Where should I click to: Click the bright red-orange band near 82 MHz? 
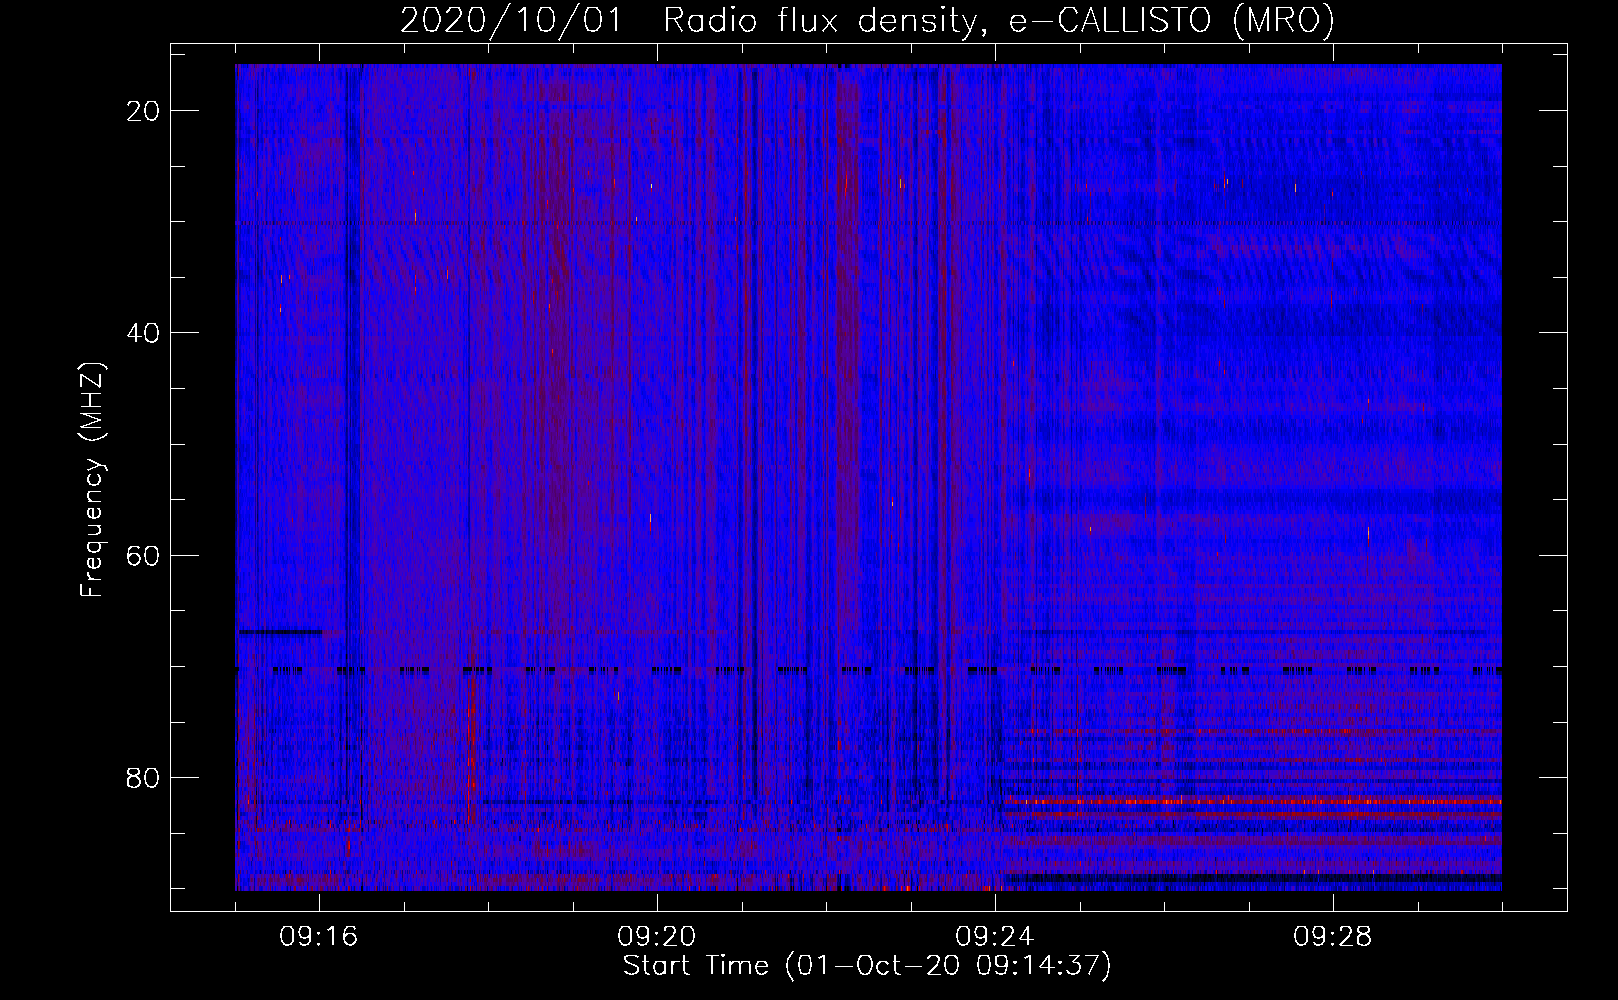(x=1252, y=801)
